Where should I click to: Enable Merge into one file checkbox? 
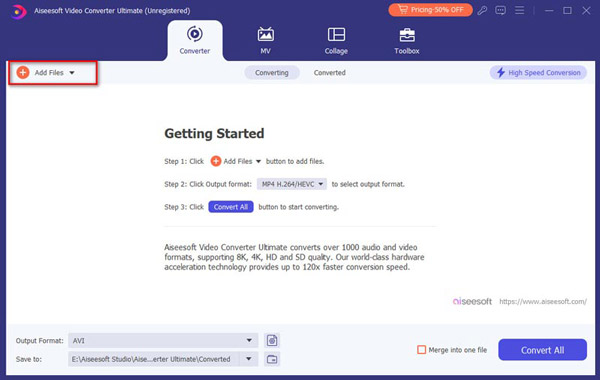coord(421,350)
